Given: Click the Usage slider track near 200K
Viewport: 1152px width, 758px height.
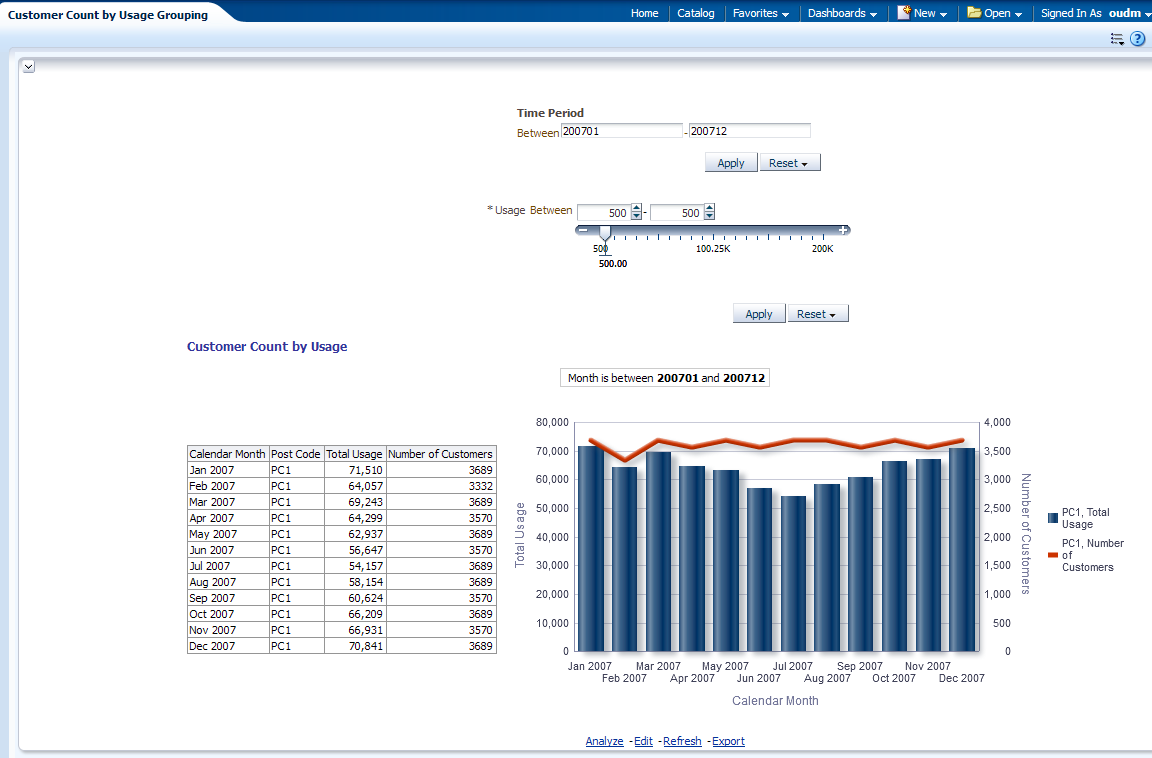Looking at the screenshot, I should (x=823, y=231).
